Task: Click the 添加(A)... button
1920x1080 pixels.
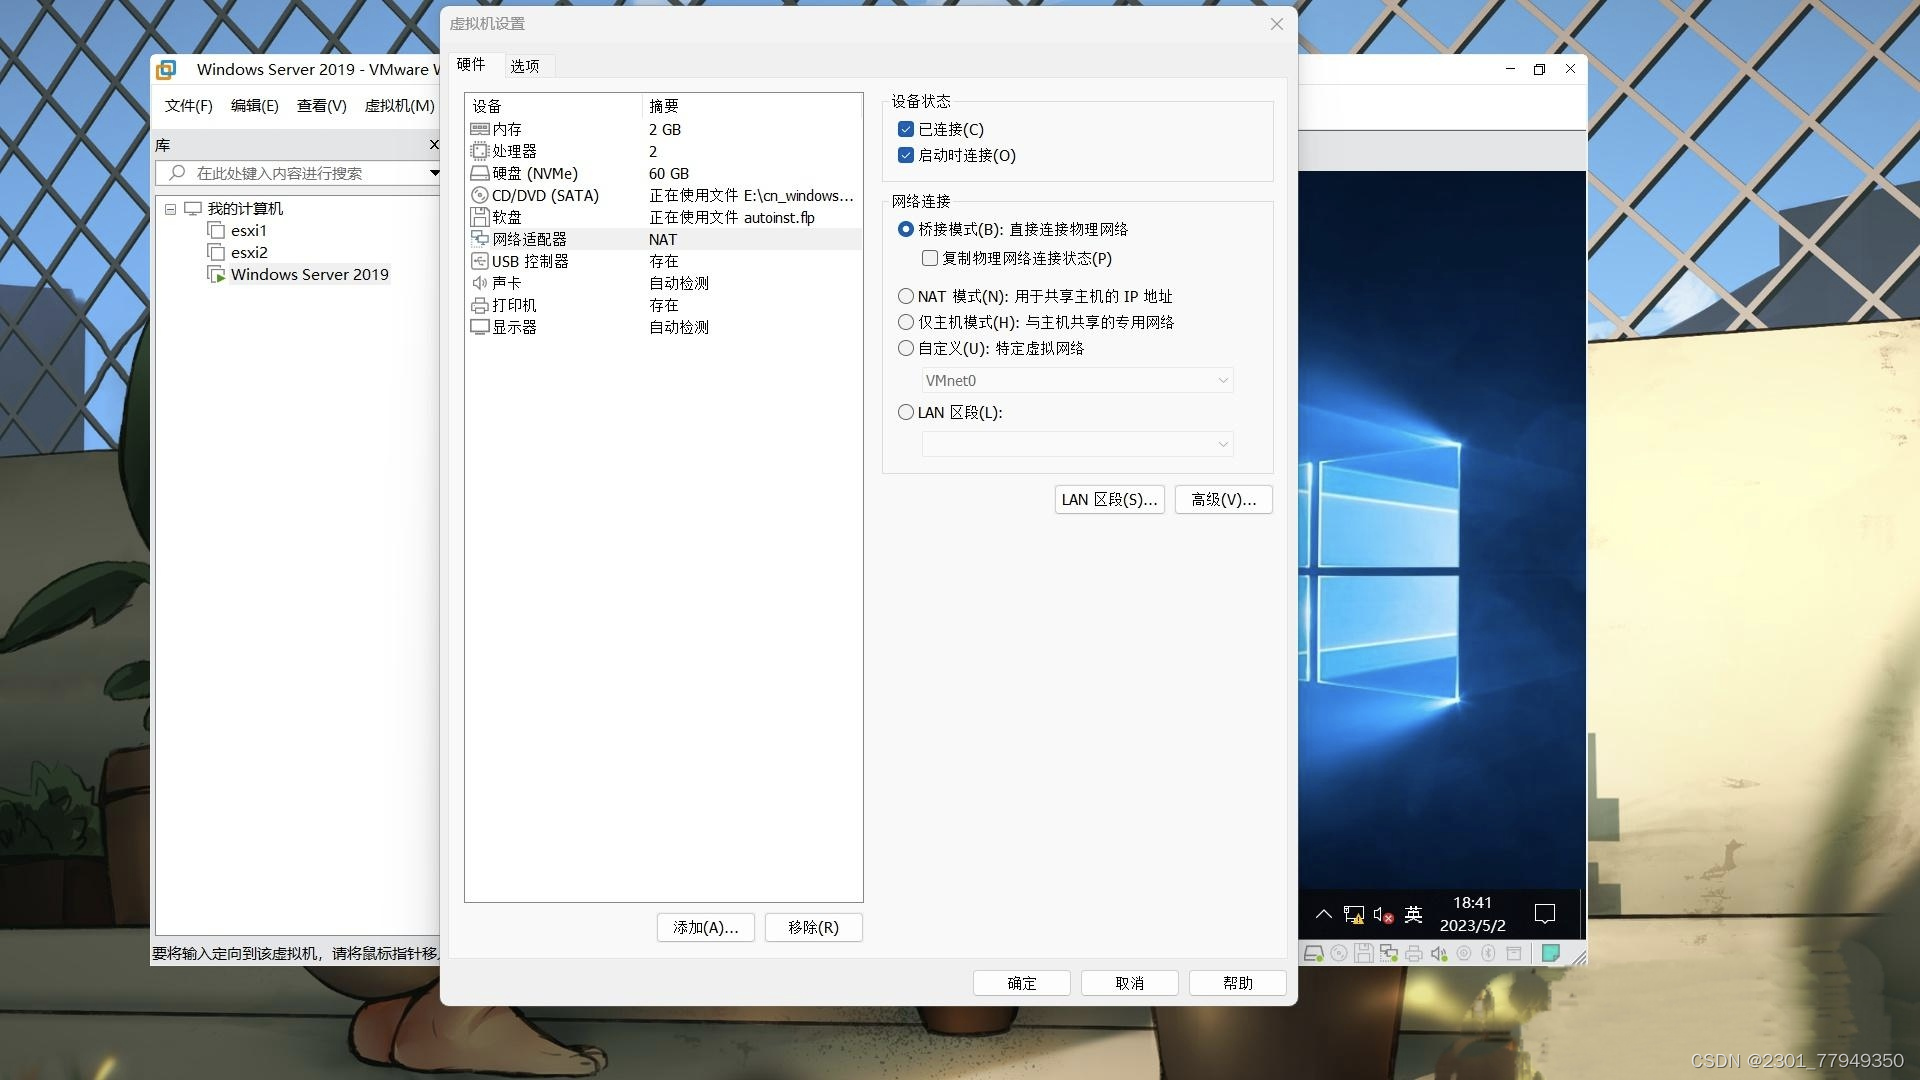Action: [706, 928]
